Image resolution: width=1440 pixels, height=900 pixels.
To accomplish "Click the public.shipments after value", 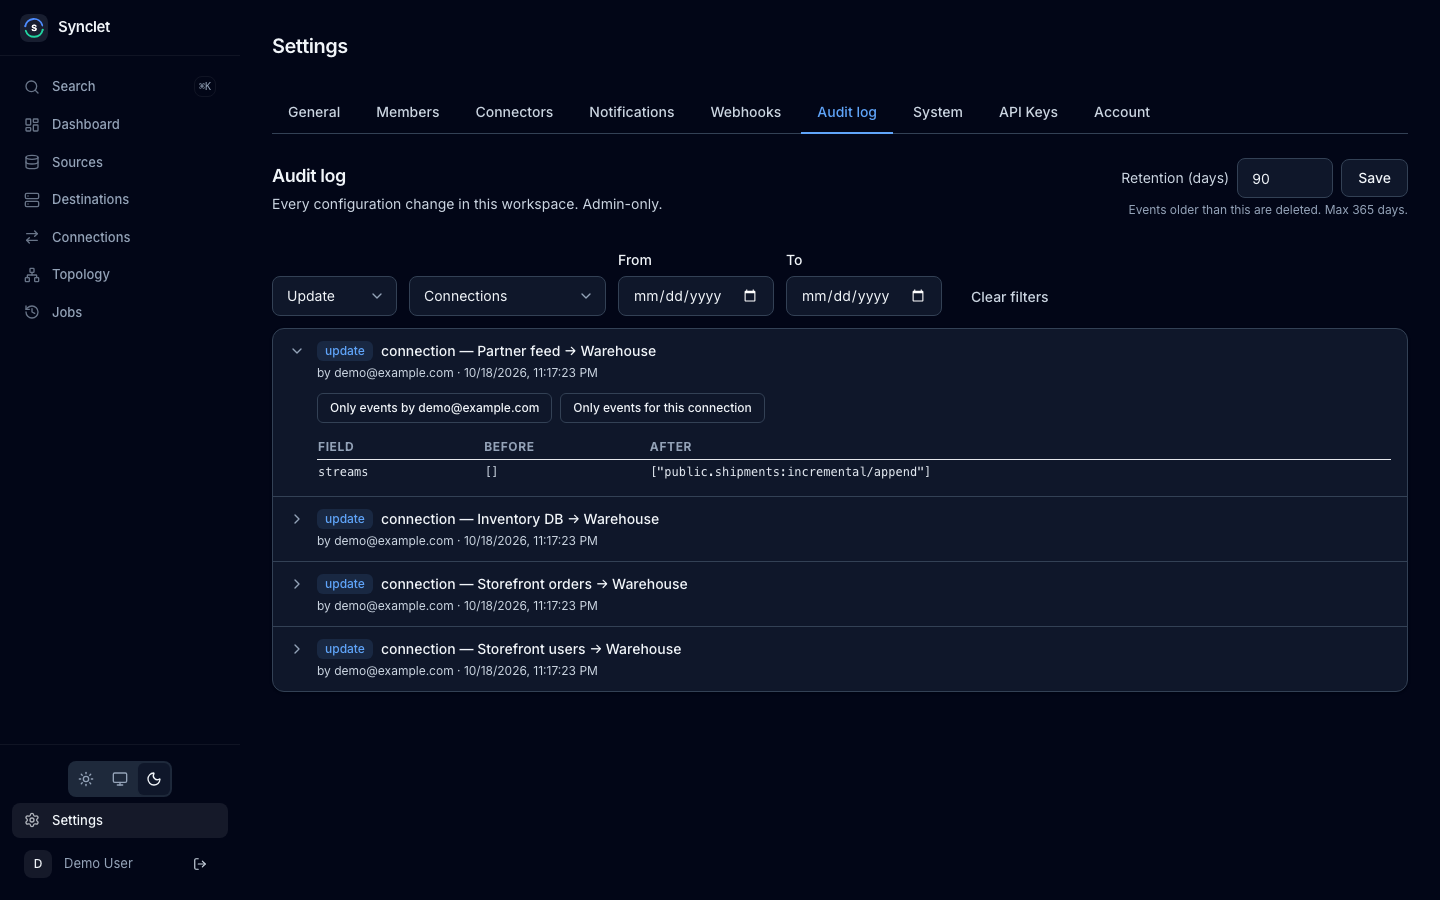I will [791, 472].
